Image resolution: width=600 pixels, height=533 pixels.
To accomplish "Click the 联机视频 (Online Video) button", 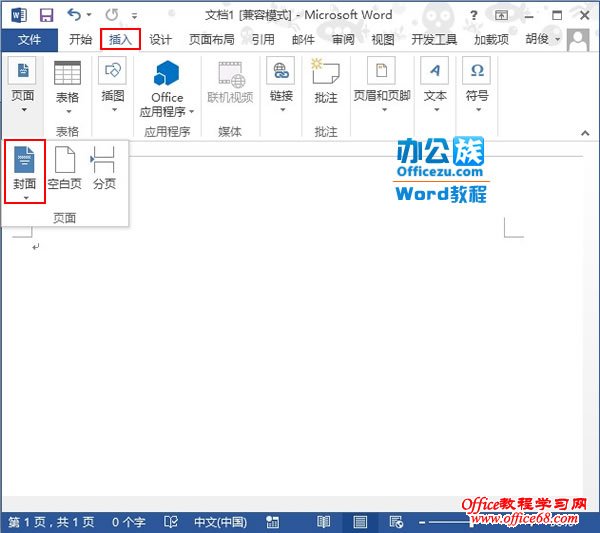I will pos(230,82).
